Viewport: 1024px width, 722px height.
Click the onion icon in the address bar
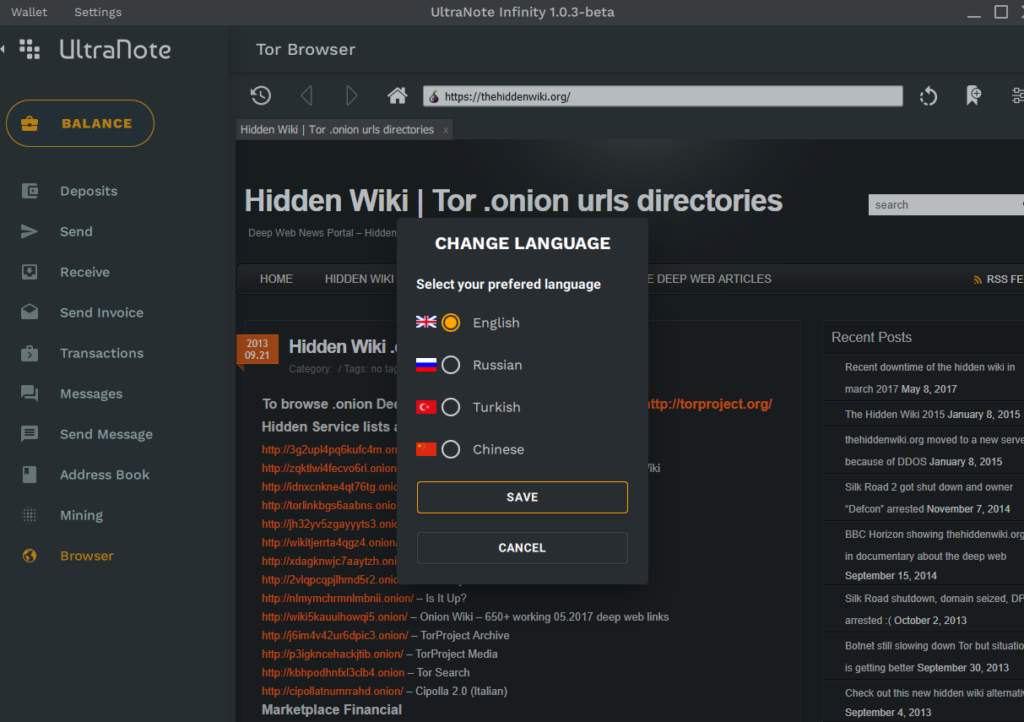click(434, 97)
